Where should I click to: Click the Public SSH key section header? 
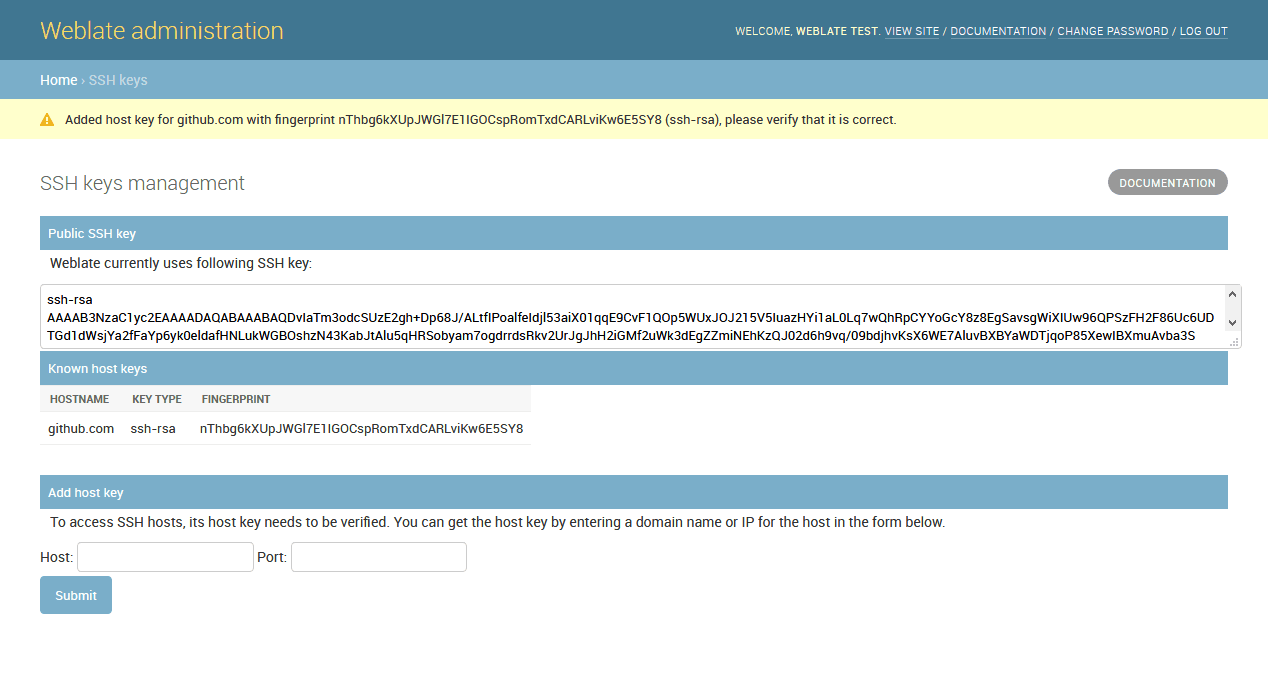point(634,233)
